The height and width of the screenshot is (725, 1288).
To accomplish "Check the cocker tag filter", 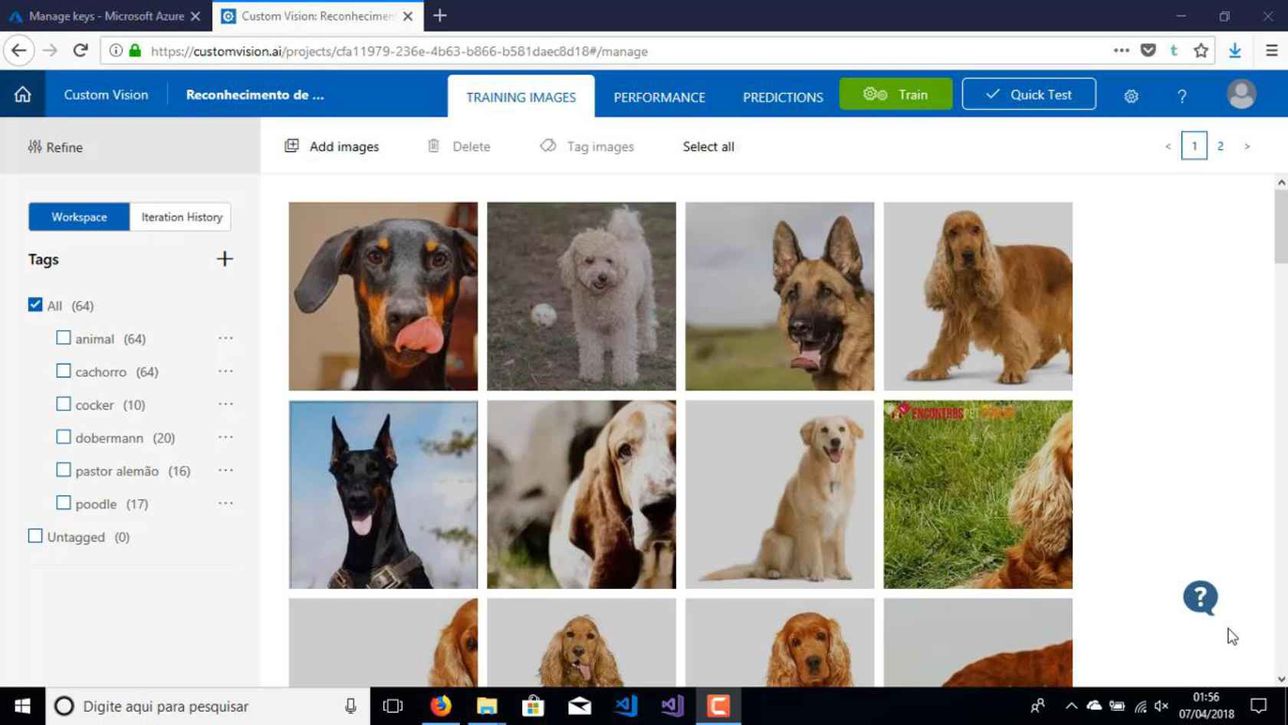I will tap(64, 404).
